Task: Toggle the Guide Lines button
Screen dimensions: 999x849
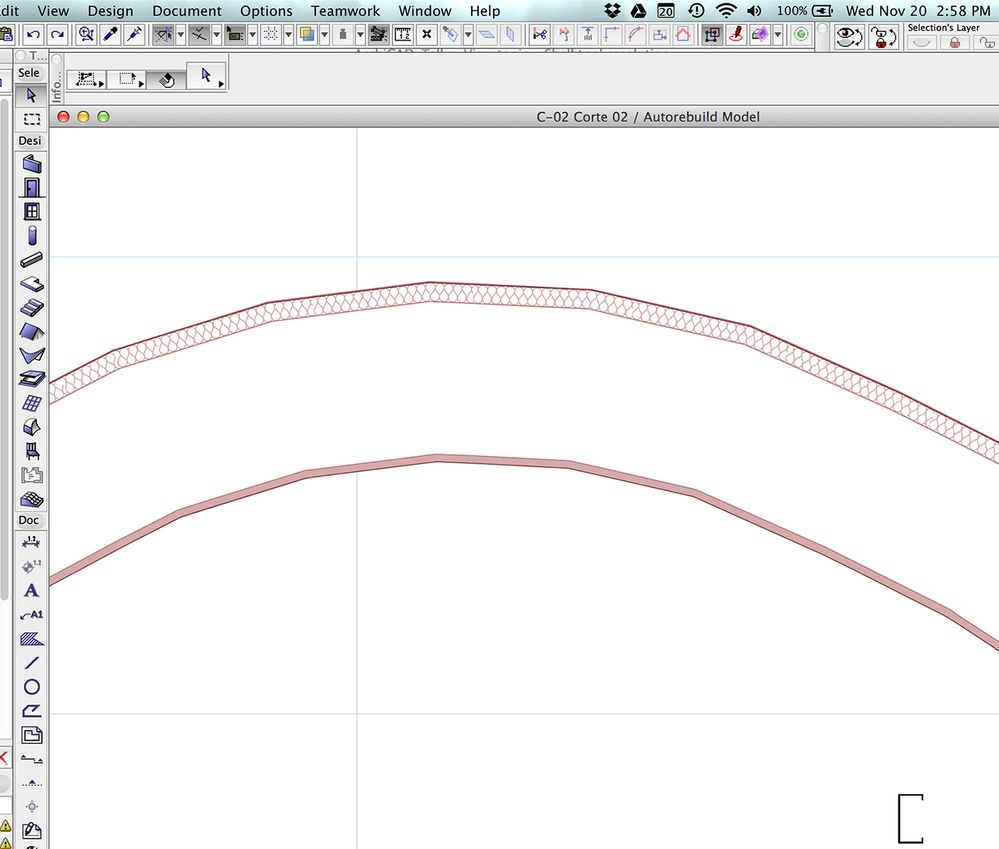Action: pos(164,34)
